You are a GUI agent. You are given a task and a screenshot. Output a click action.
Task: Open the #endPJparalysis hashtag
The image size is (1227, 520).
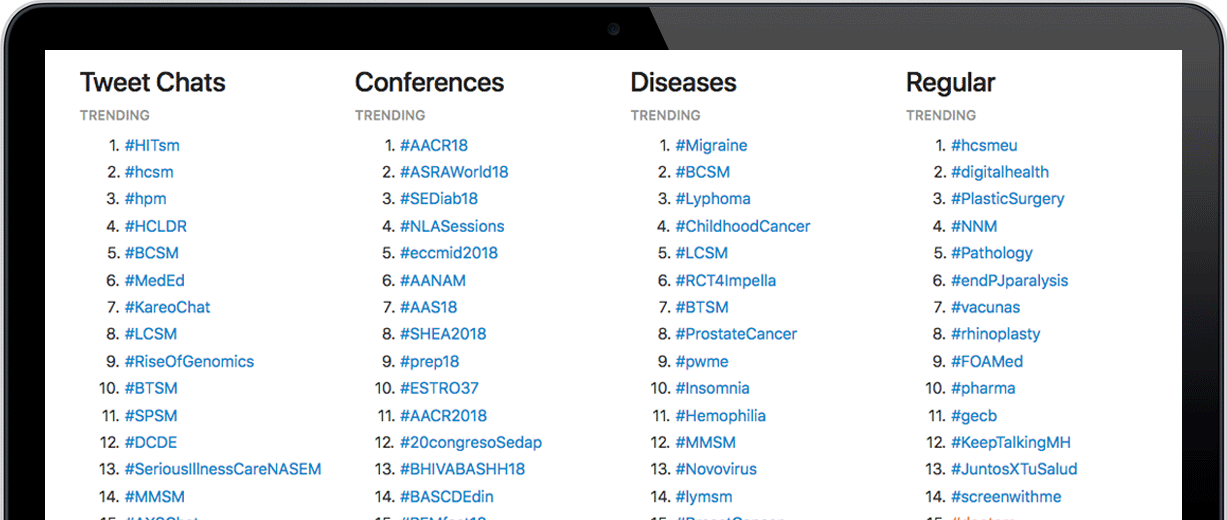1010,280
